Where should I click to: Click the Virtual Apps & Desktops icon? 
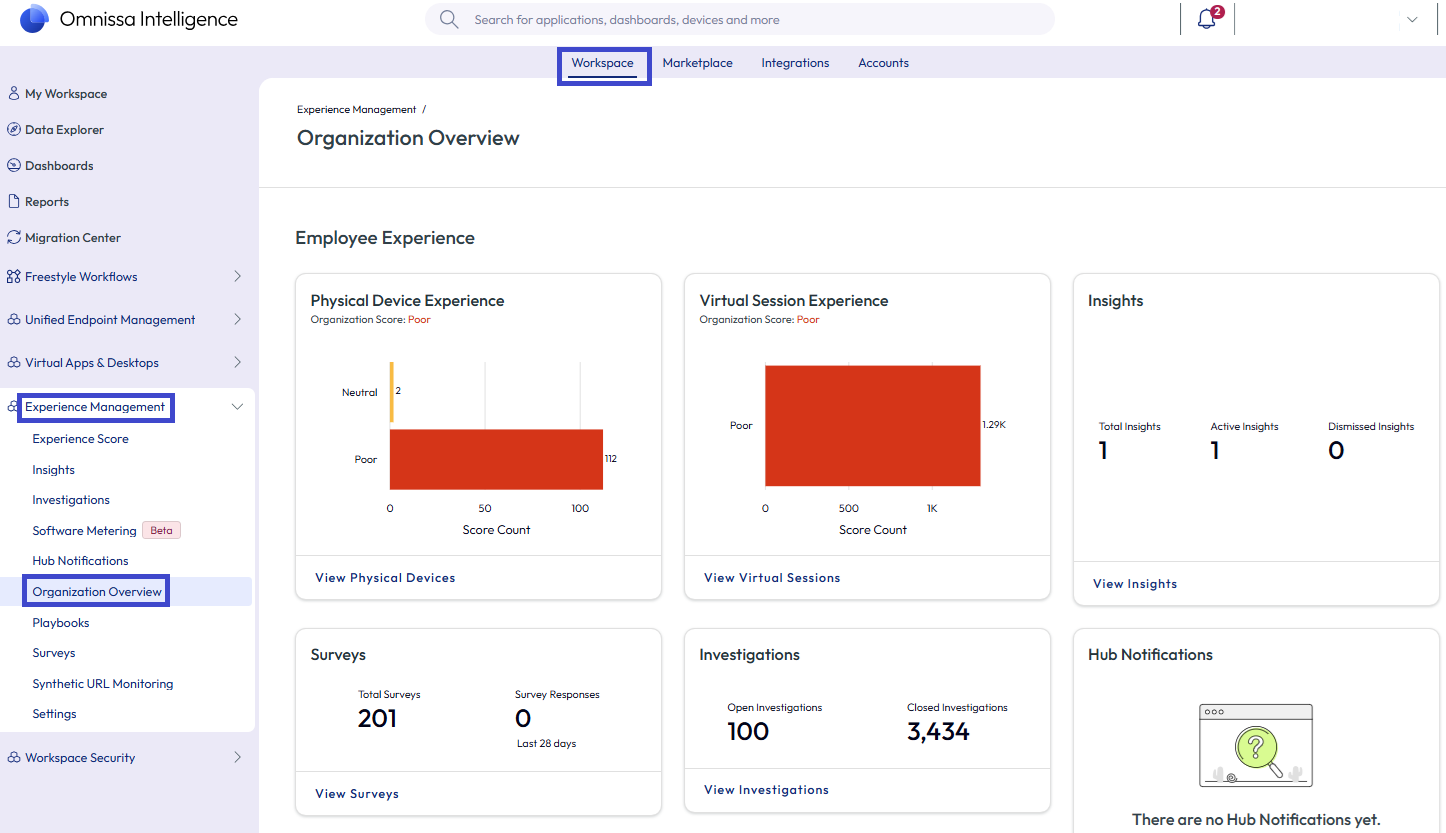click(14, 363)
